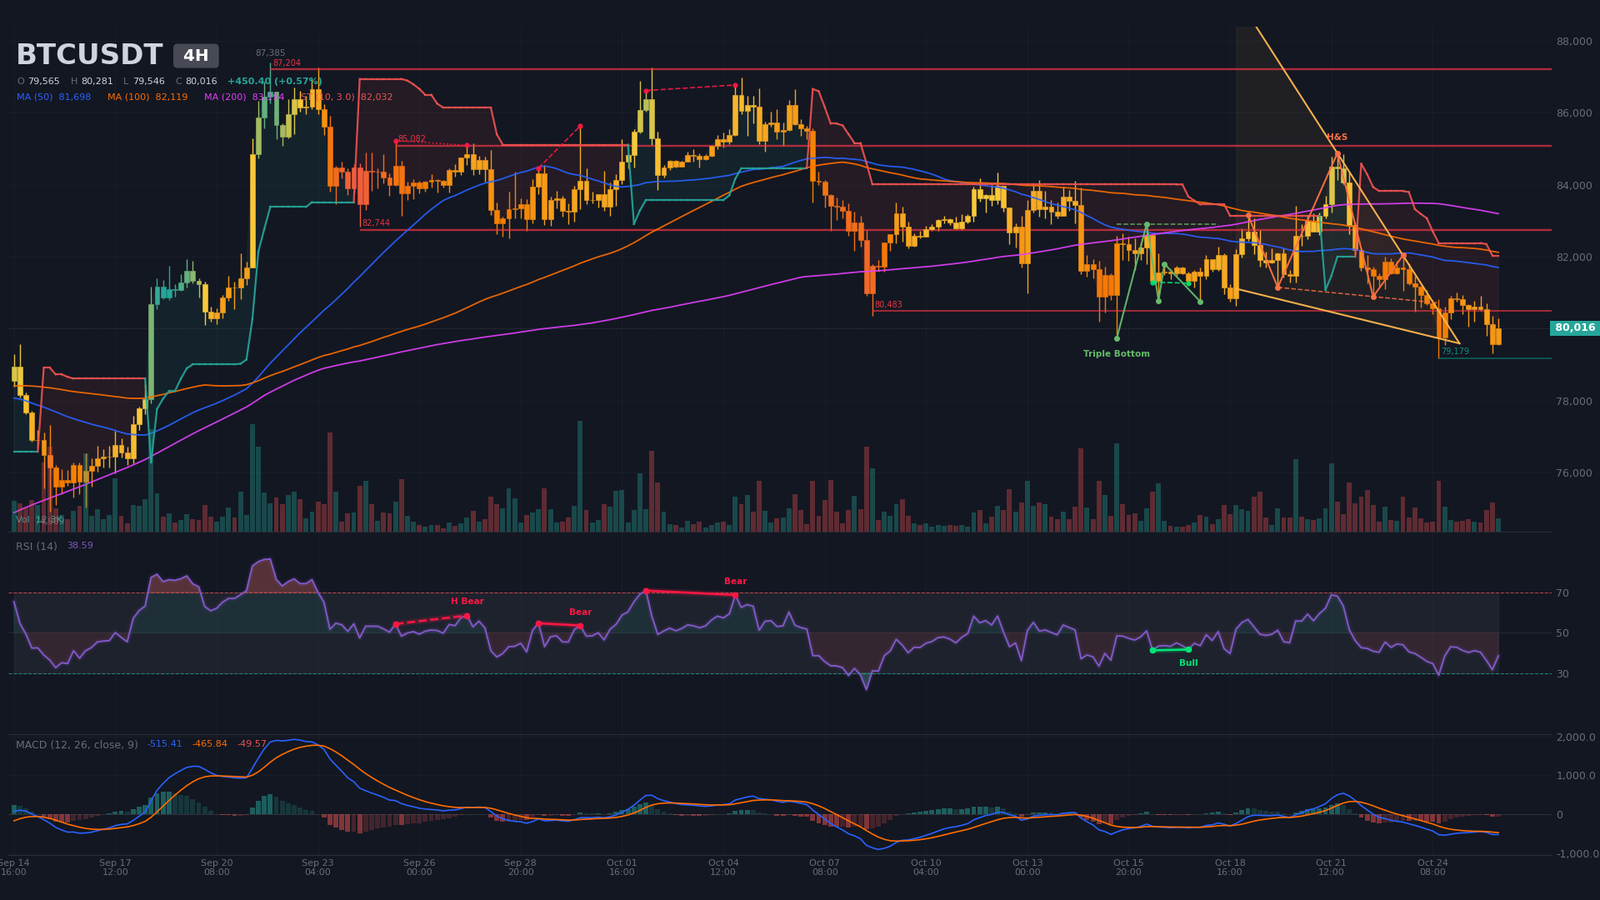1600x900 pixels.
Task: Click the BTCUSDT symbol title
Action: pos(89,55)
